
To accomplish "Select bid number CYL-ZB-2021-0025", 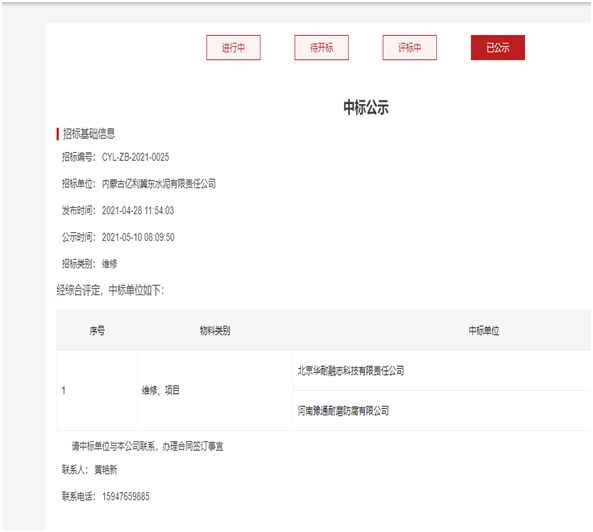I will click(x=135, y=157).
